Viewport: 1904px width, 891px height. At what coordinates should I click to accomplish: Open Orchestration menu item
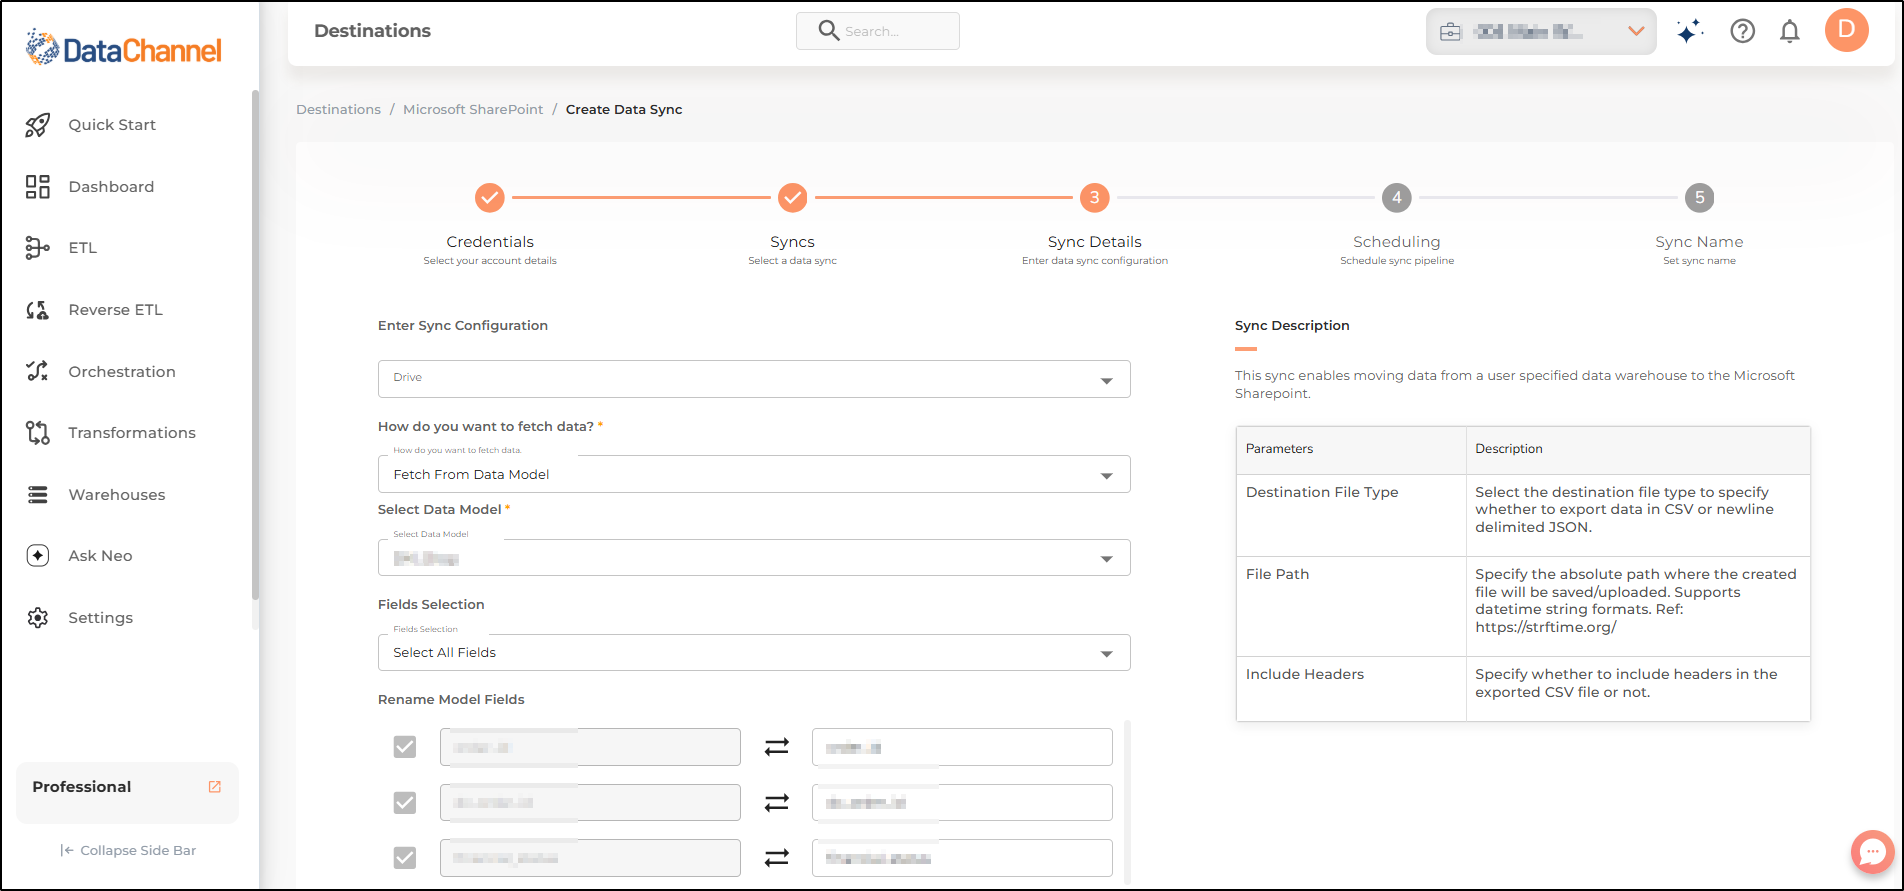122,372
